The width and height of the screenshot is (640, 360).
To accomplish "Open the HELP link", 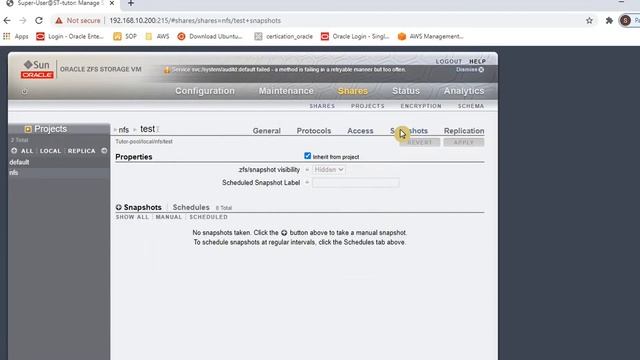I will (x=477, y=61).
